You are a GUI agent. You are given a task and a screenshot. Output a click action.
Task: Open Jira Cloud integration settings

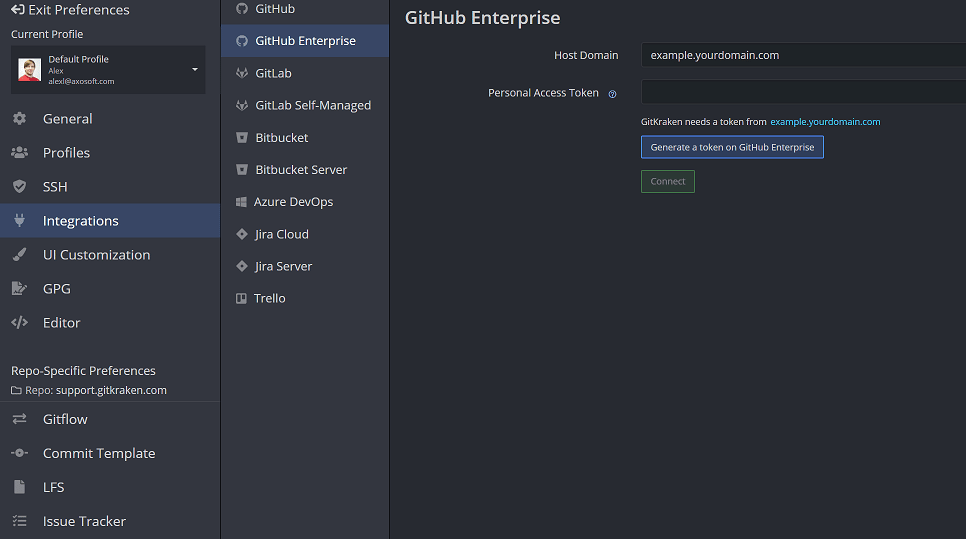281,234
